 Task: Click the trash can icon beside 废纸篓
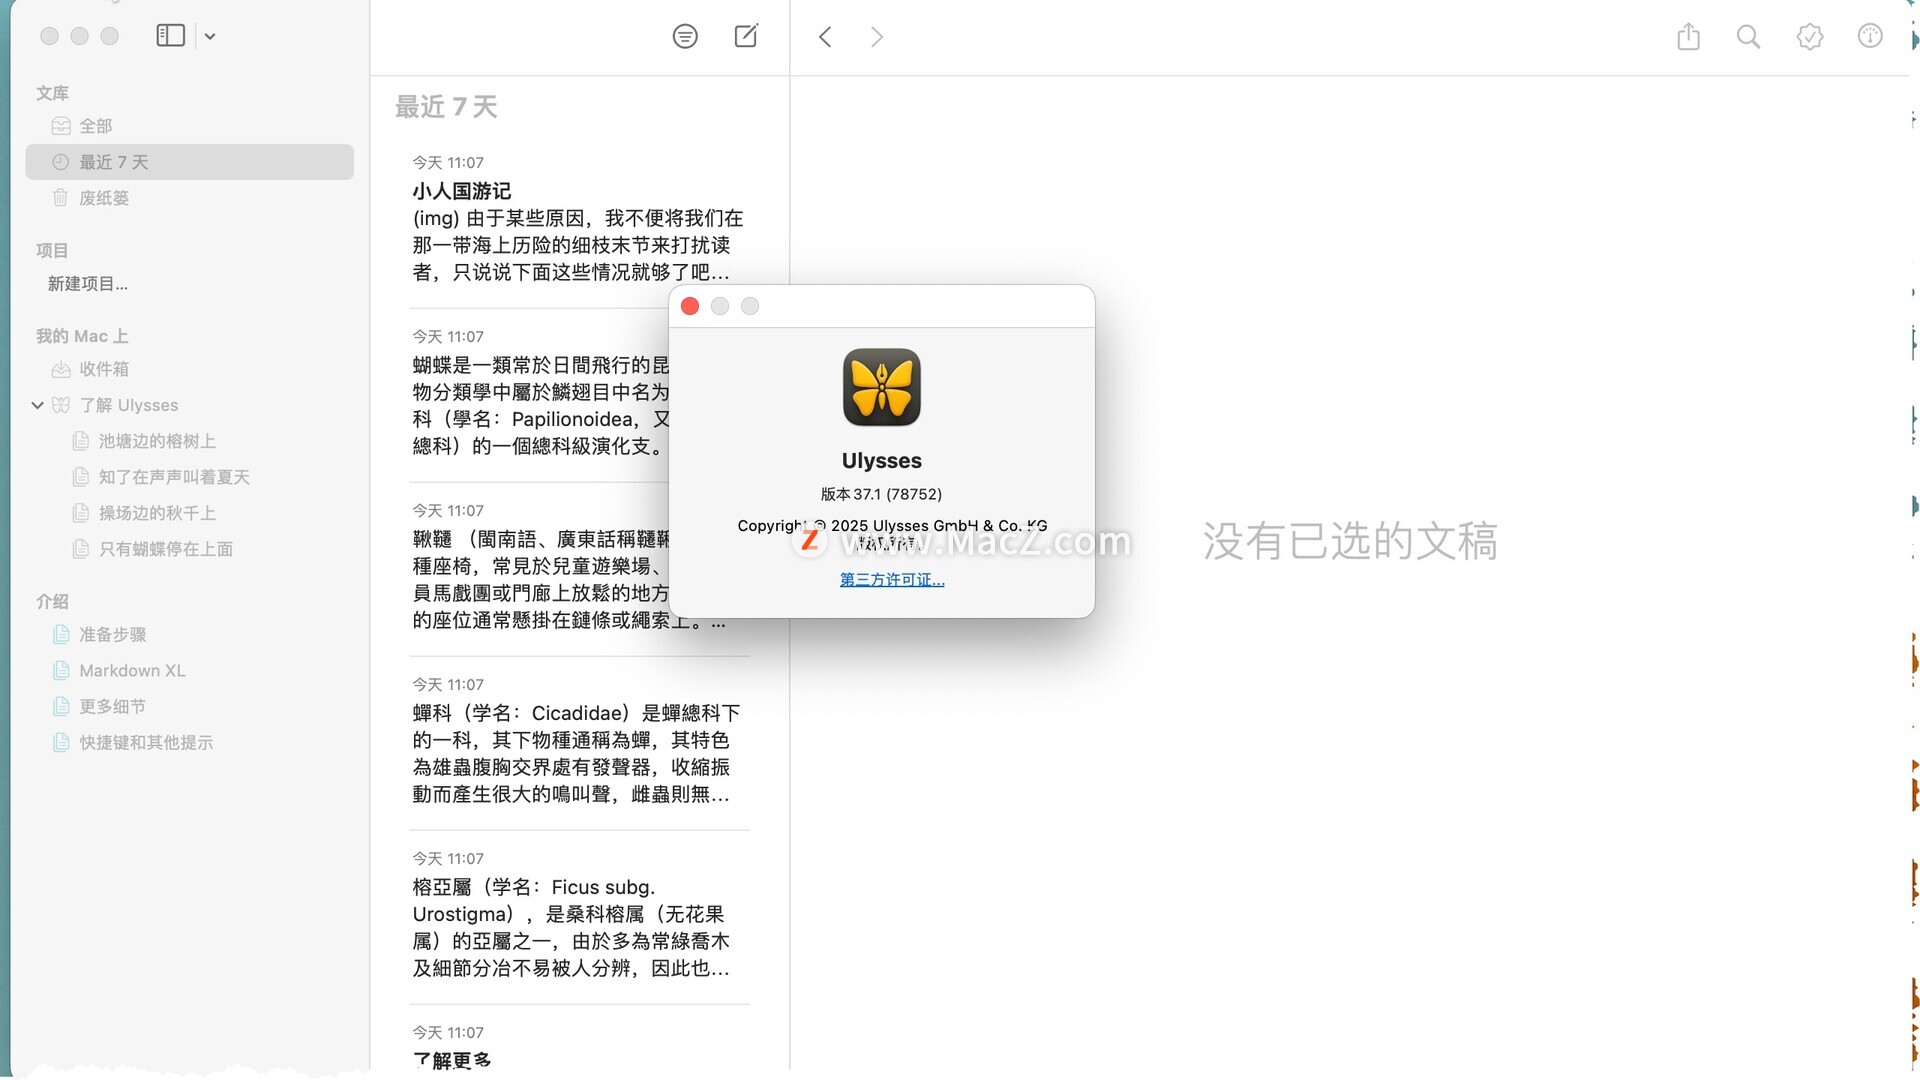(x=61, y=198)
